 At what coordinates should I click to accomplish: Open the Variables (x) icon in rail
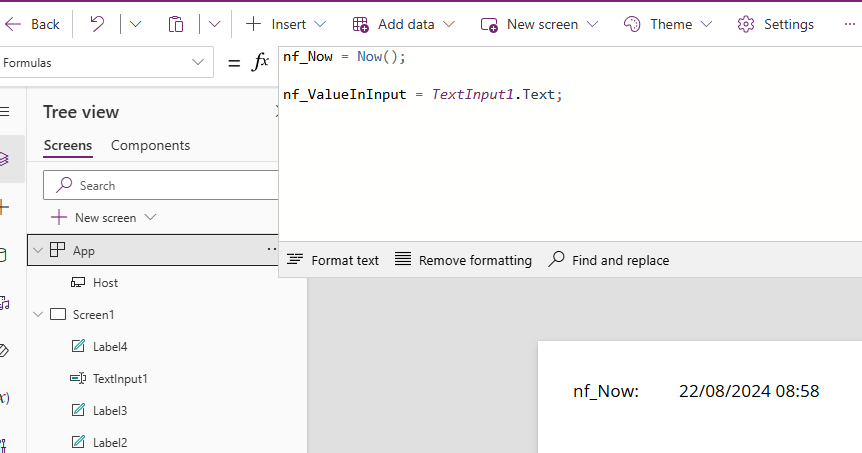pos(4,398)
